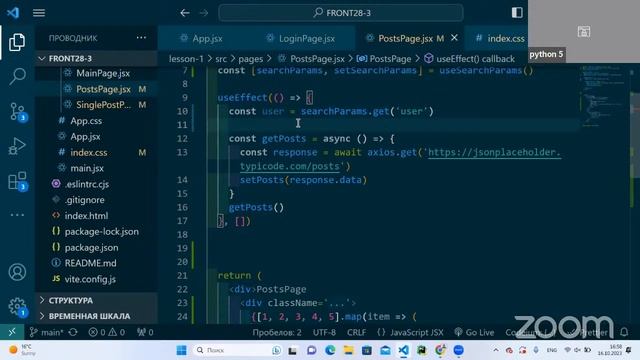Click the main* git branch indicator
Screen dimensions: 640x360
pos(46,332)
